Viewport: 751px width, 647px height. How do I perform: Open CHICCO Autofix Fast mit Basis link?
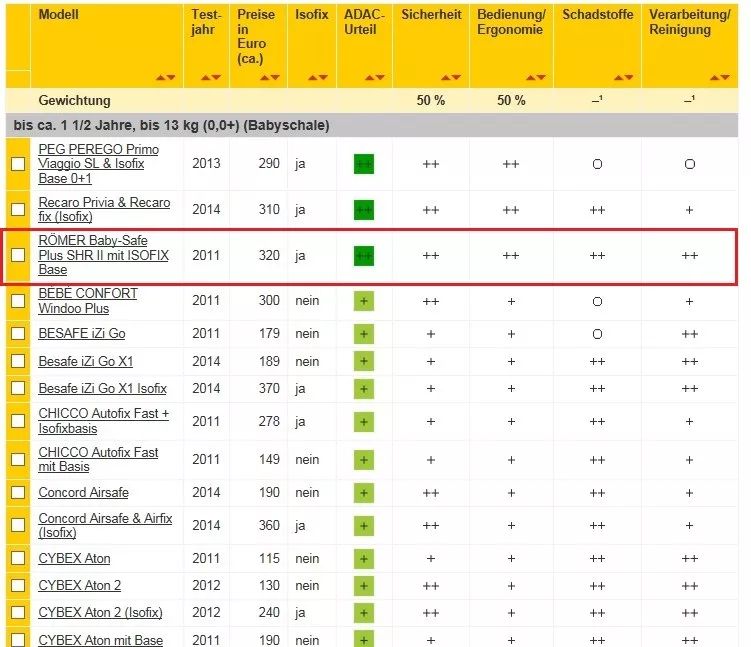point(98,459)
